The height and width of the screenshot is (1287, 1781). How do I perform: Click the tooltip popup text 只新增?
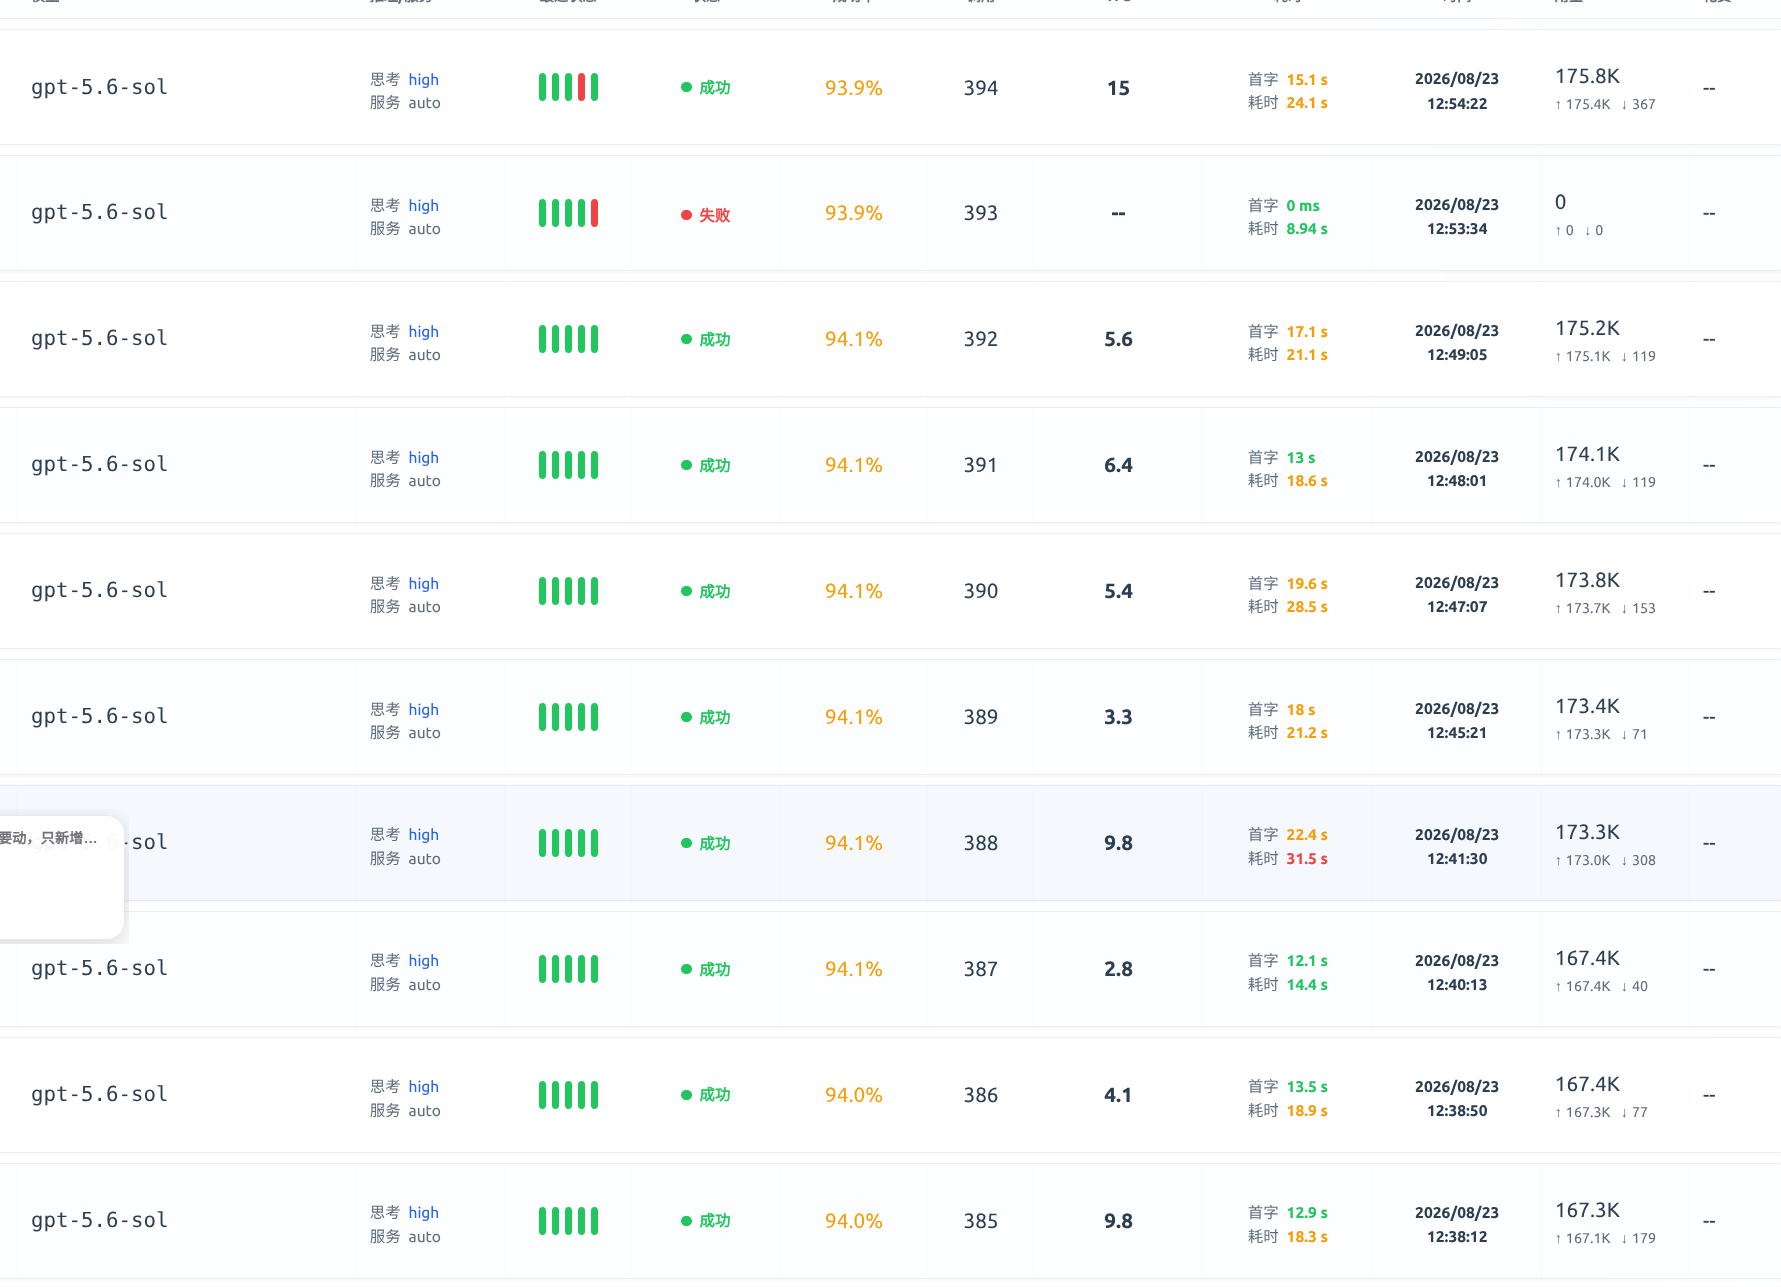[x=61, y=838]
